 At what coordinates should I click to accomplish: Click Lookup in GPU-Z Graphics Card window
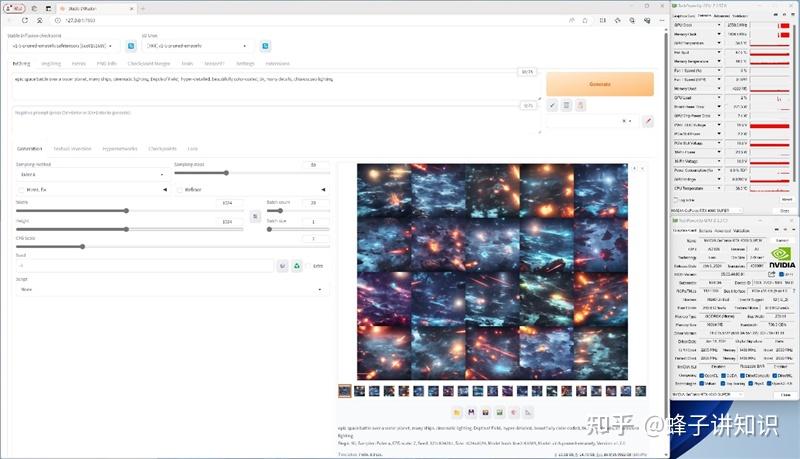coord(782,240)
